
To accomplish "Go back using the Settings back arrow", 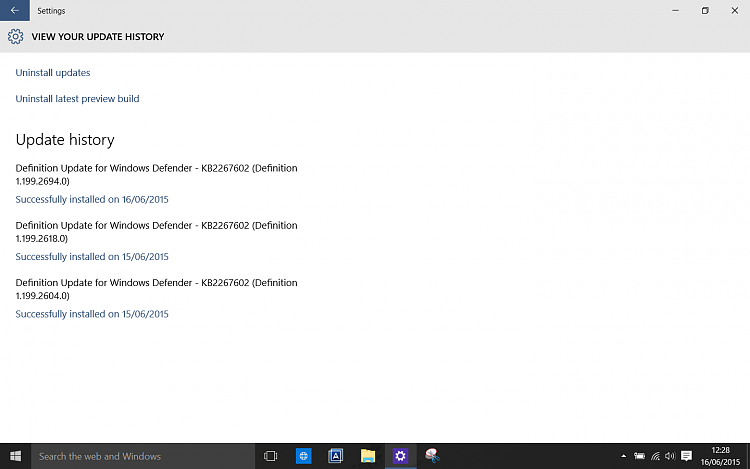I will tap(15, 10).
